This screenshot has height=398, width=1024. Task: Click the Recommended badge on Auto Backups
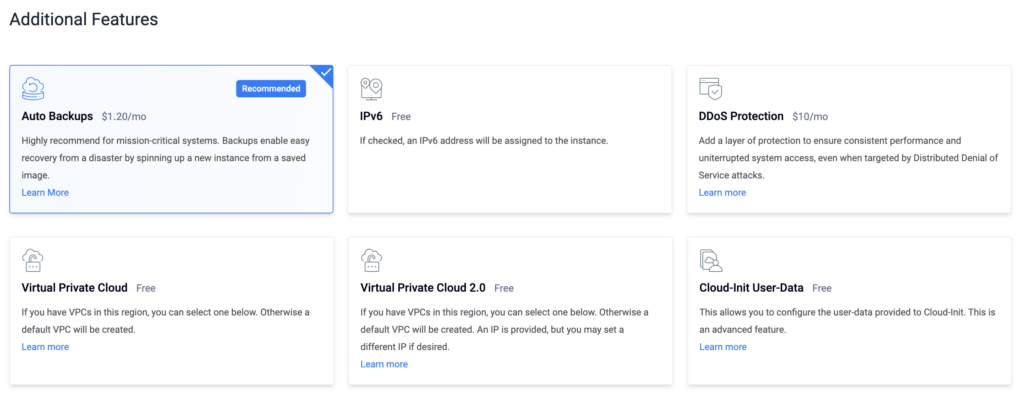click(271, 89)
